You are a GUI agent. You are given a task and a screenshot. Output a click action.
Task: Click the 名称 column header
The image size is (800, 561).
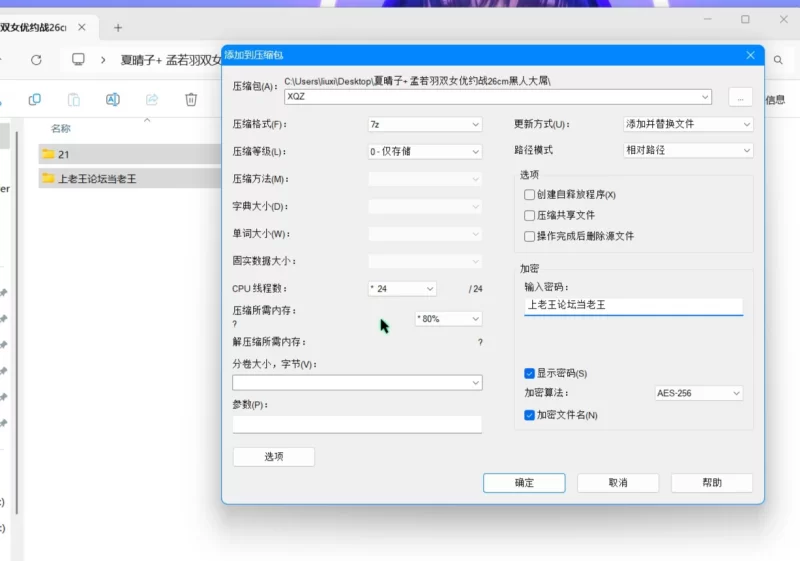[61, 129]
